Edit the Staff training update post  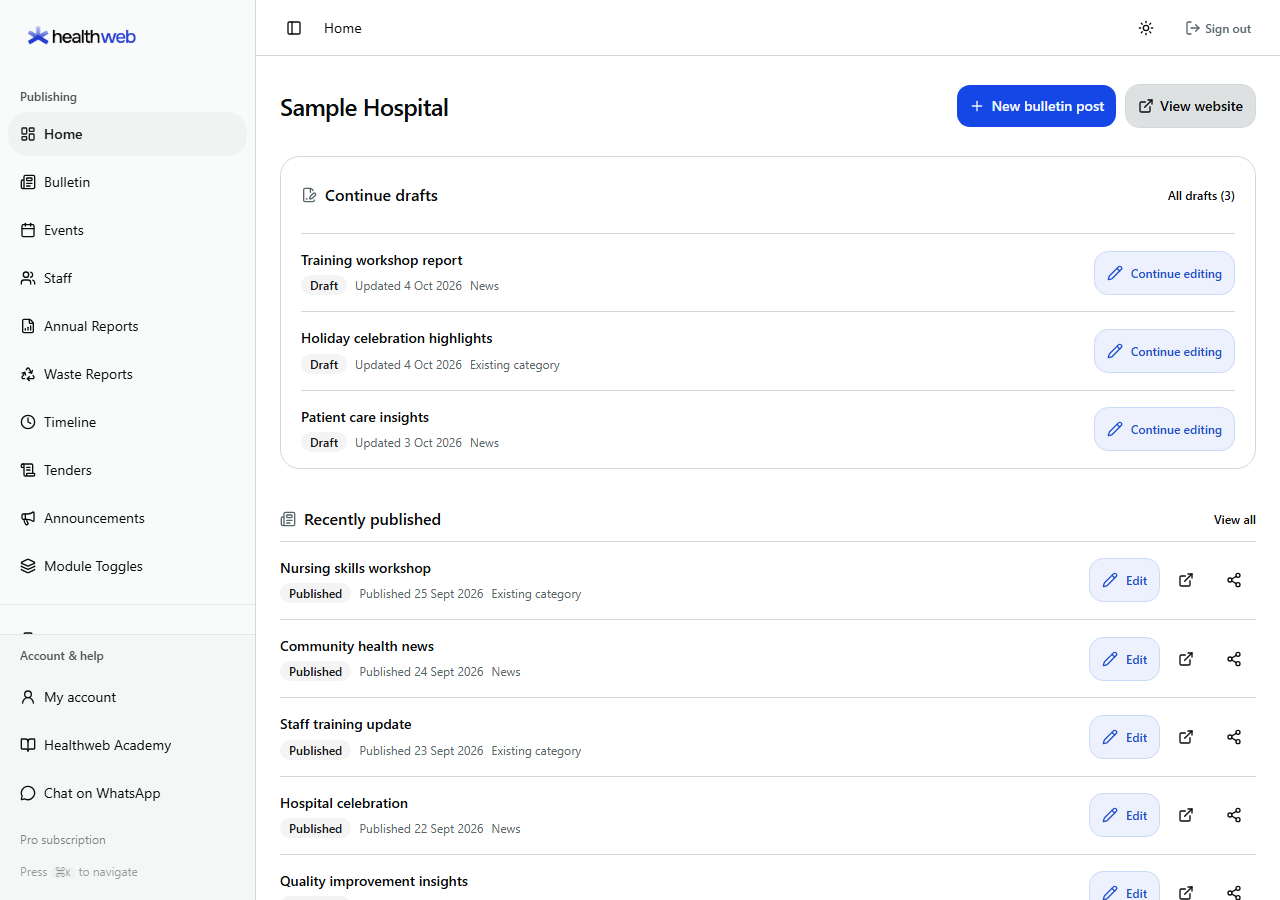(1124, 737)
